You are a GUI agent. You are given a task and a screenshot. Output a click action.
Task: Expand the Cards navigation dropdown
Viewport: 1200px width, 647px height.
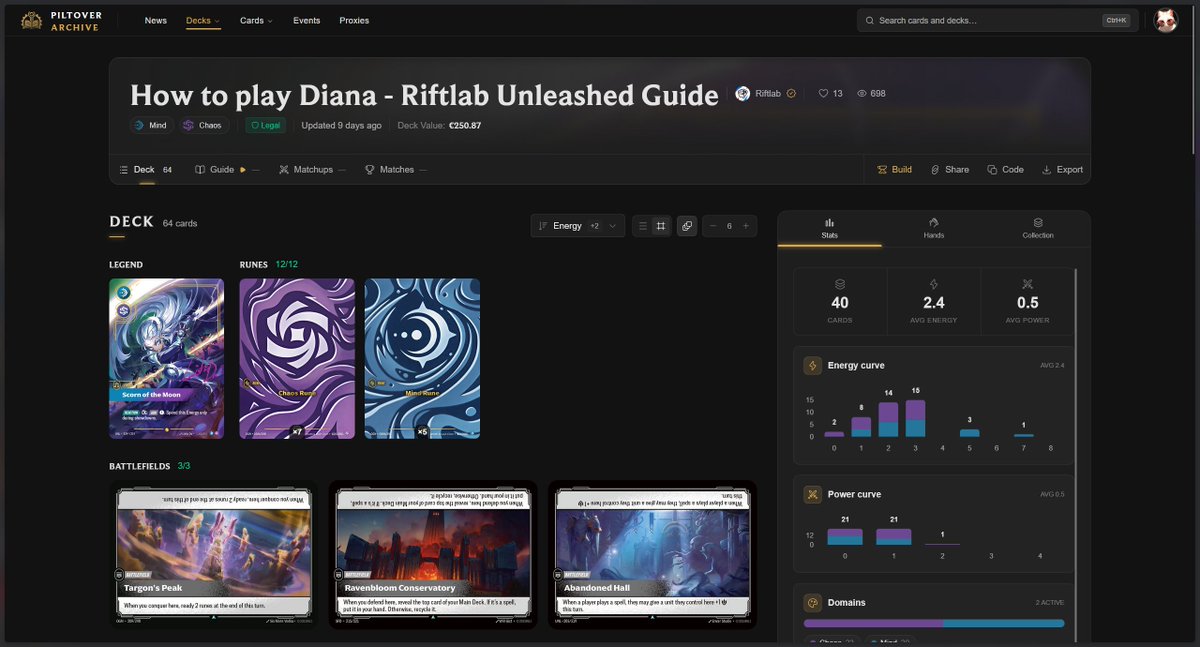click(x=256, y=20)
